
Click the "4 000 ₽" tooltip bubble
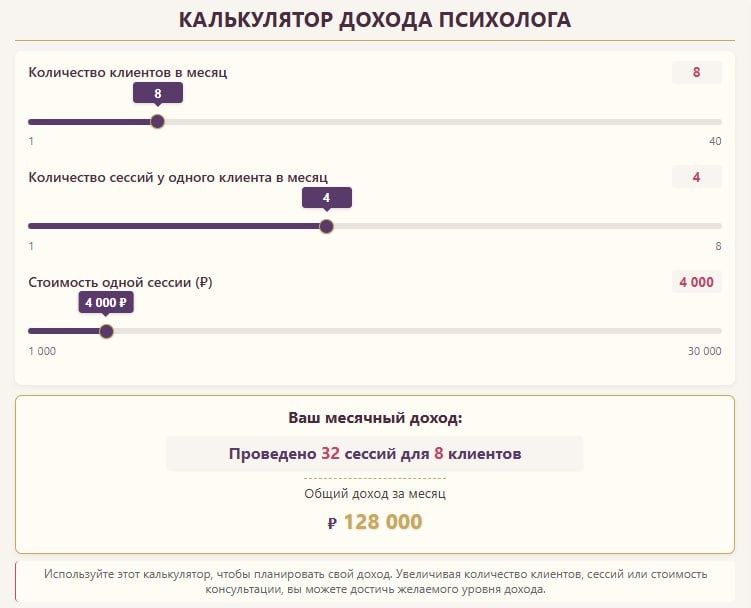click(x=106, y=302)
